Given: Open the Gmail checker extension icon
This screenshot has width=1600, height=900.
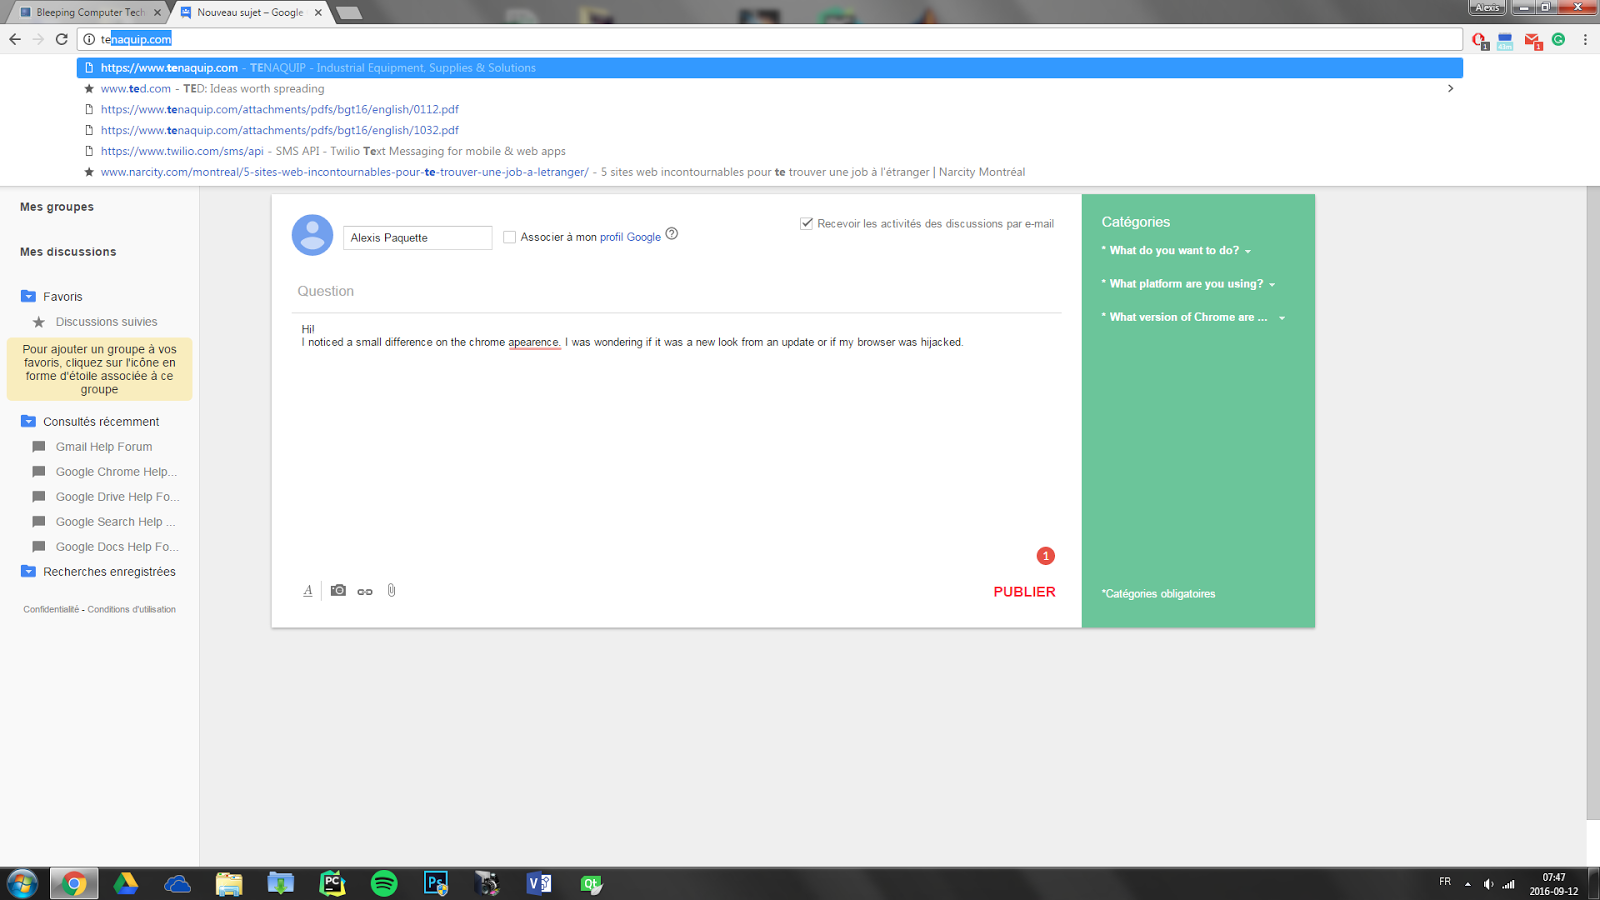Looking at the screenshot, I should [1532, 40].
